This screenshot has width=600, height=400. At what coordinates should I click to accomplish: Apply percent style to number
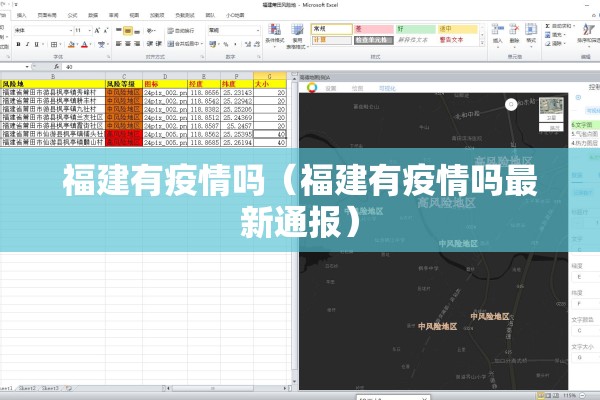tap(226, 44)
